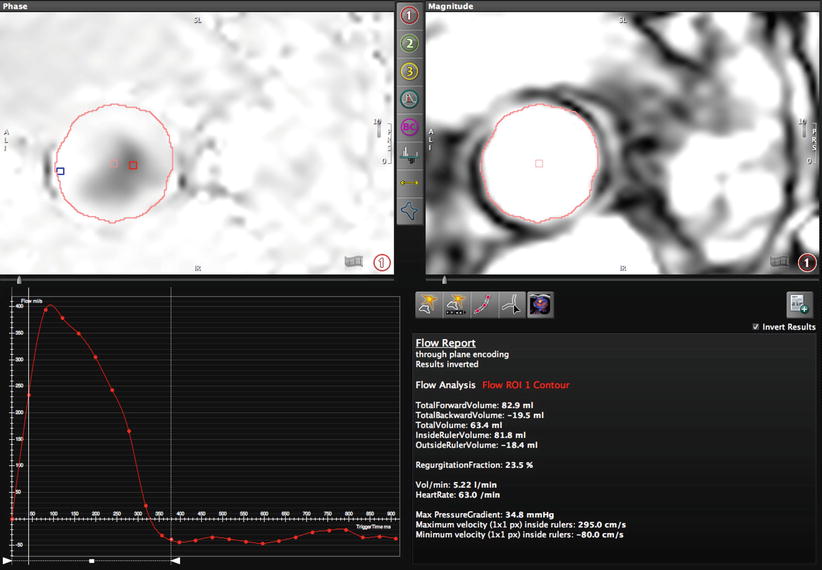
Task: Click the contour detect star icon
Action: coord(430,305)
